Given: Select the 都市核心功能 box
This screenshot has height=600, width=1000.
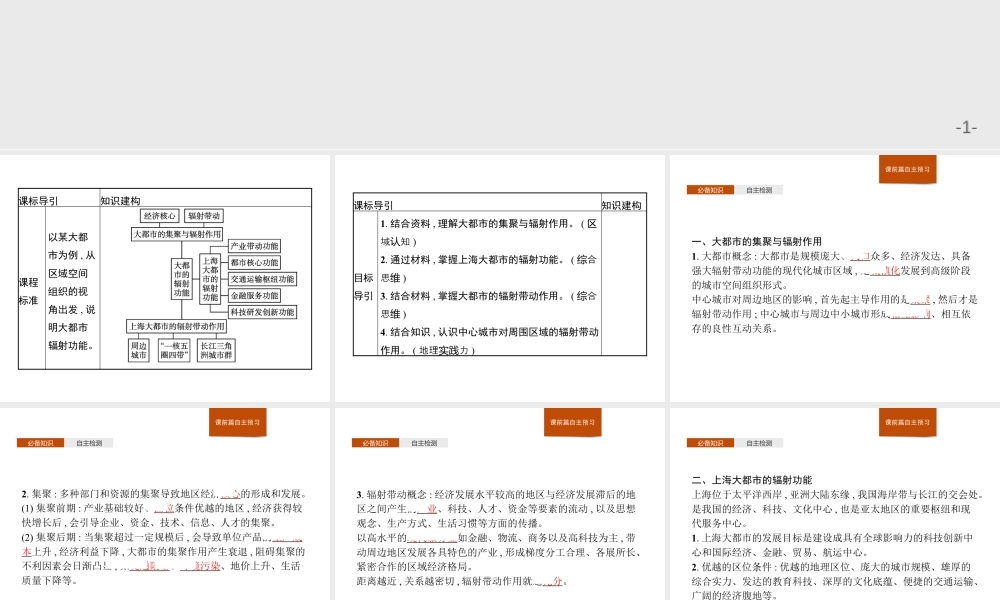Looking at the screenshot, I should click(x=255, y=263).
